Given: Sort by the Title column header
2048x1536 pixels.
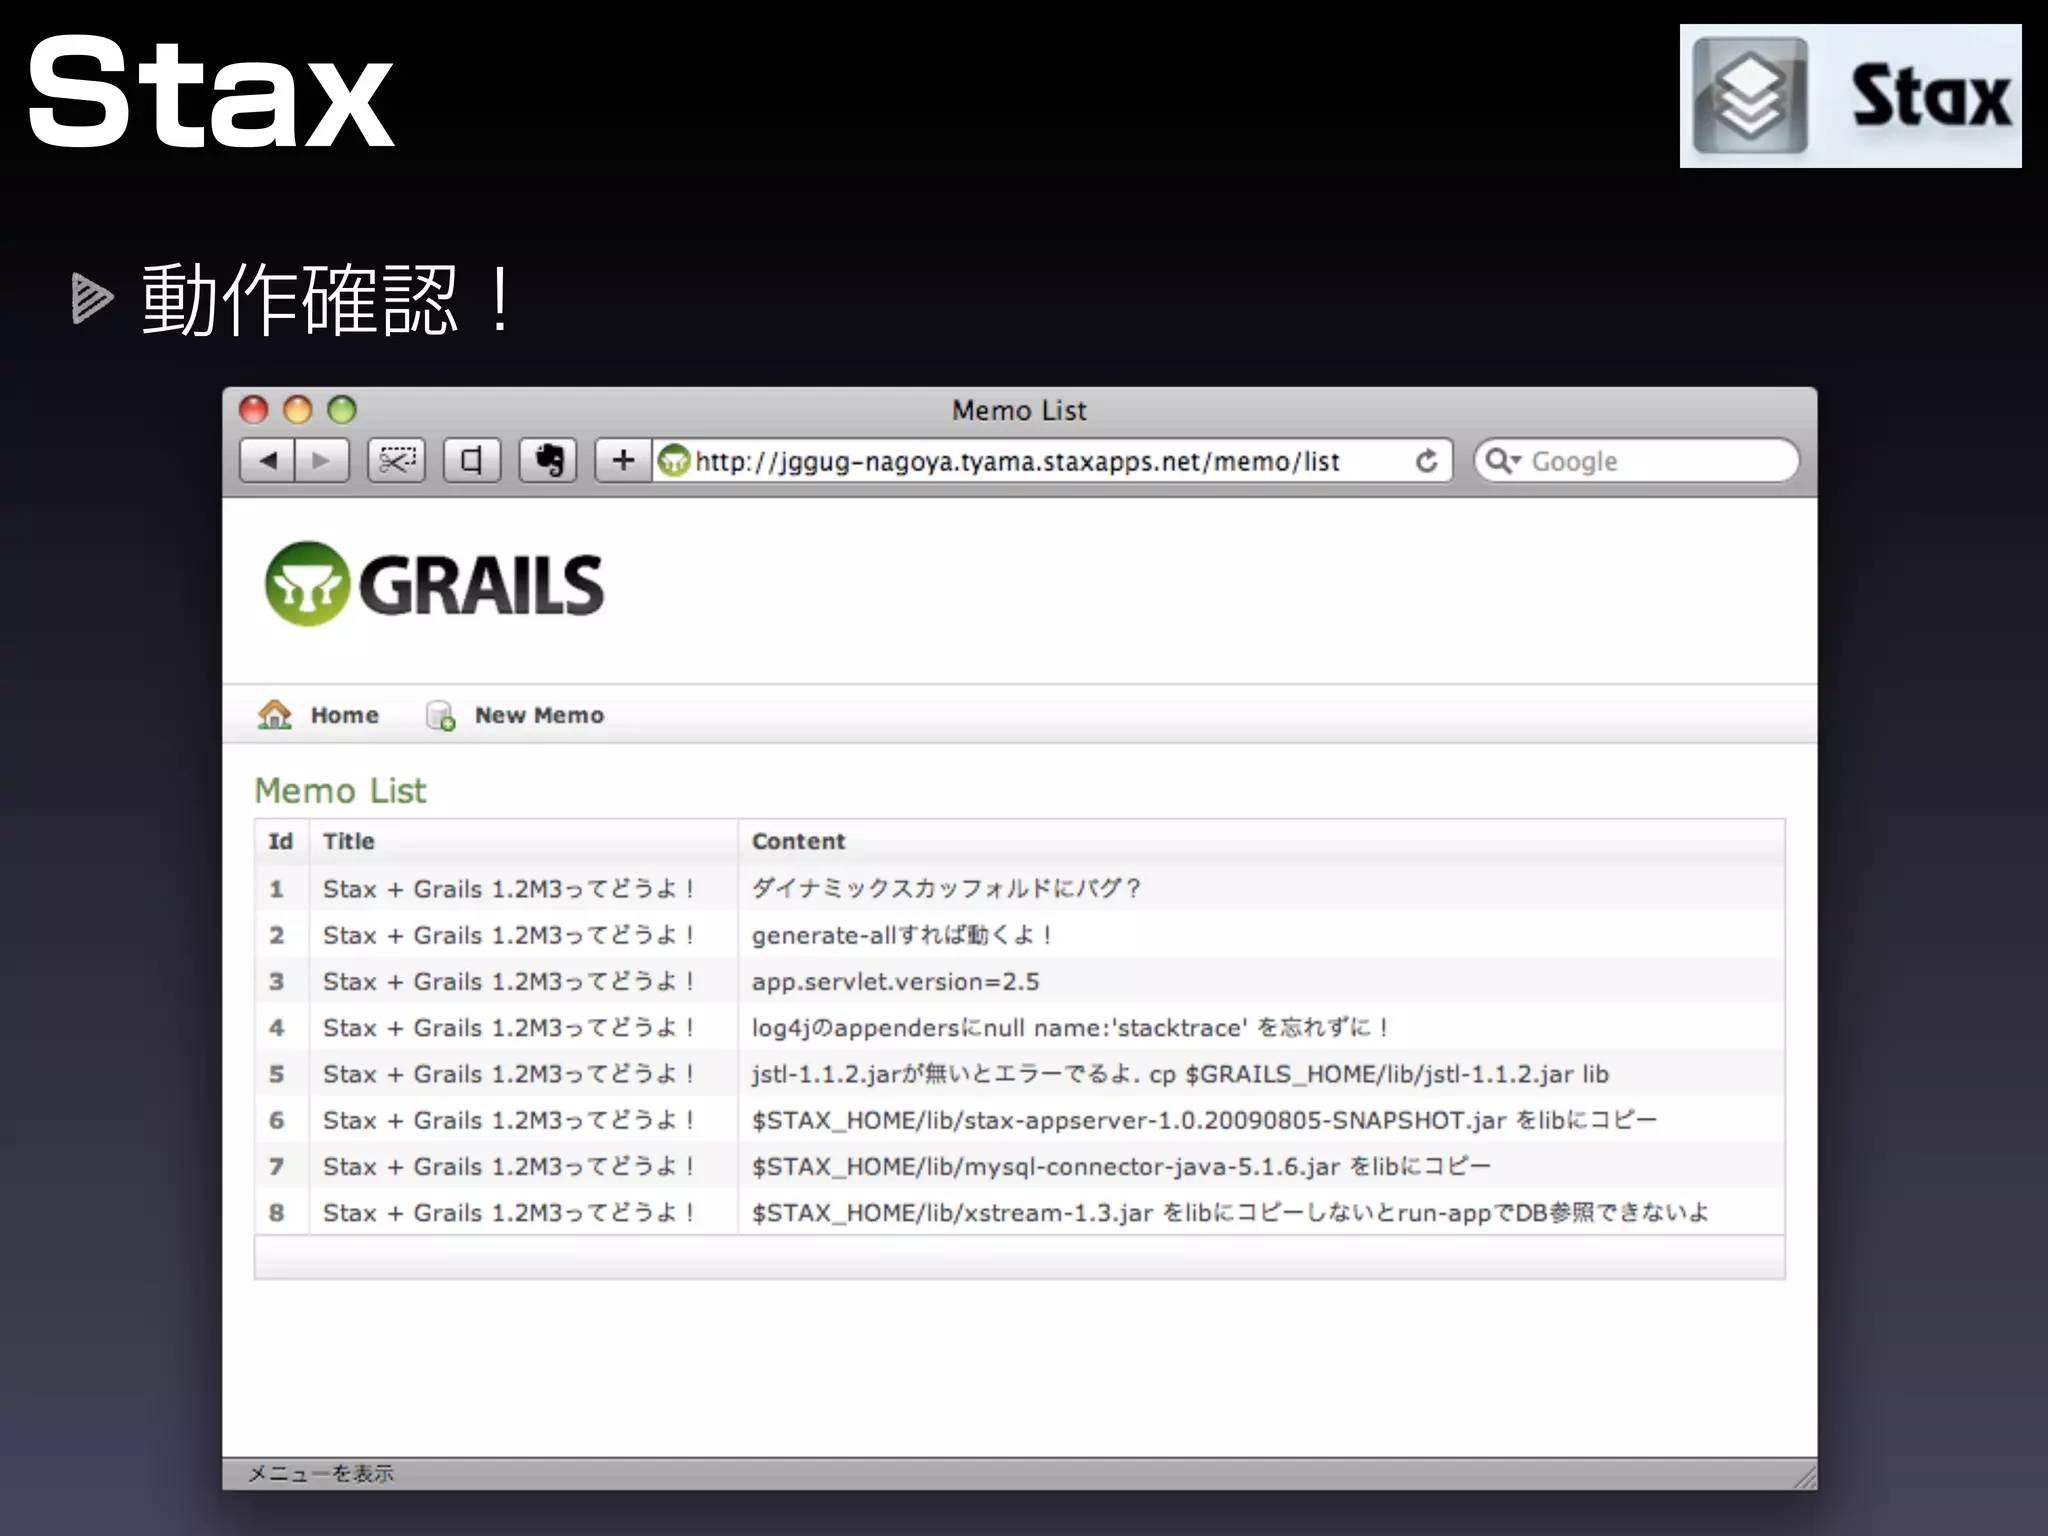Looking at the screenshot, I should [x=348, y=841].
